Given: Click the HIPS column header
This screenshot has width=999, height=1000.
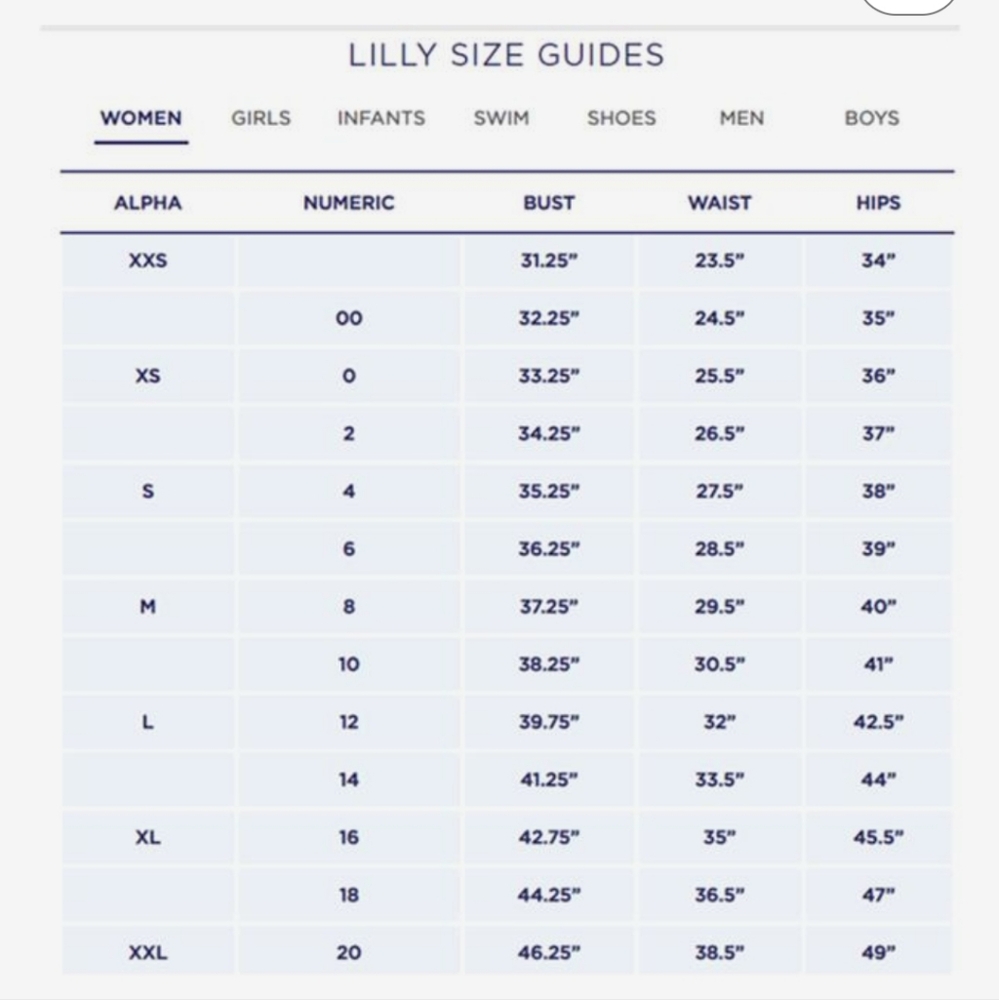Looking at the screenshot, I should tap(878, 203).
